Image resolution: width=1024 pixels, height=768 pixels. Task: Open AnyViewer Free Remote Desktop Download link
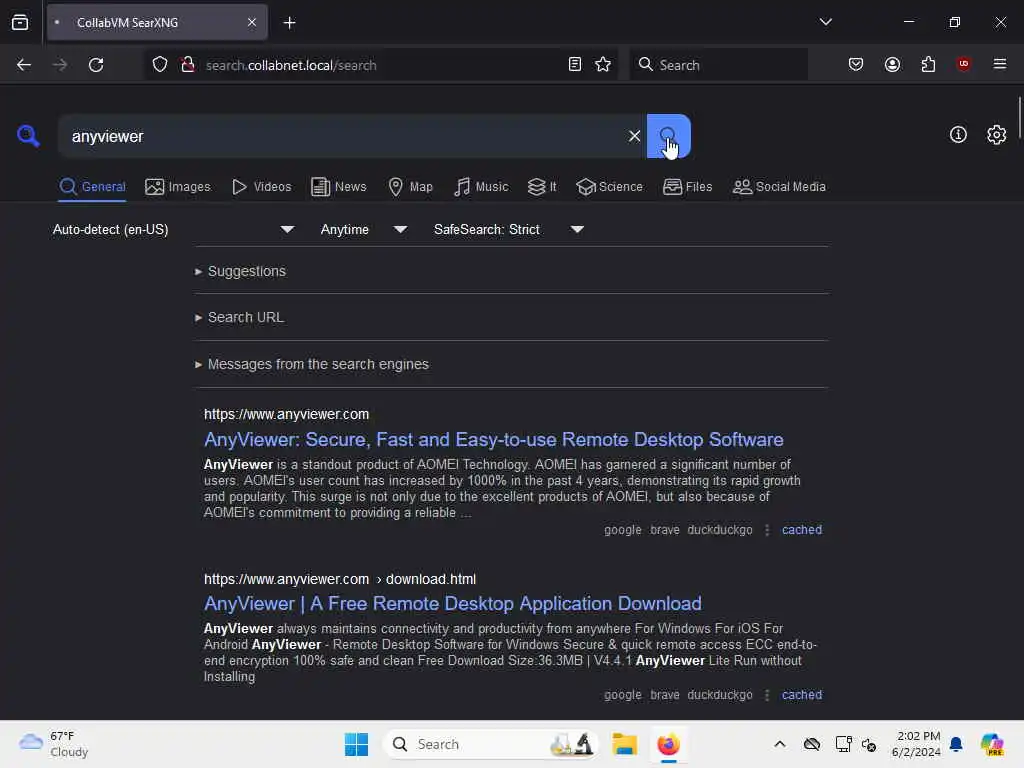(453, 603)
